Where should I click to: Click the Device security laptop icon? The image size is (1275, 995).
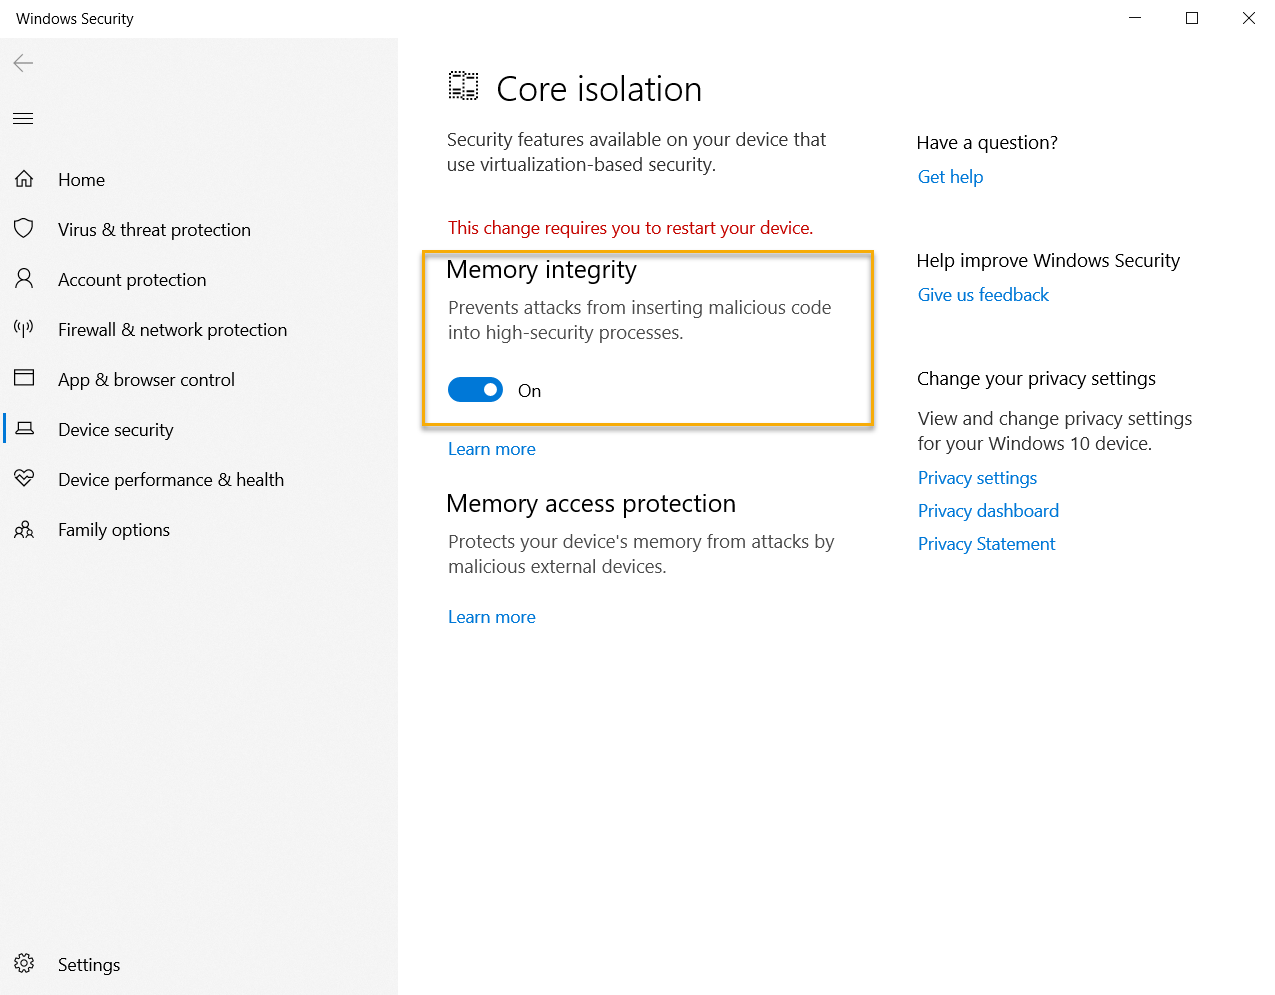point(24,428)
